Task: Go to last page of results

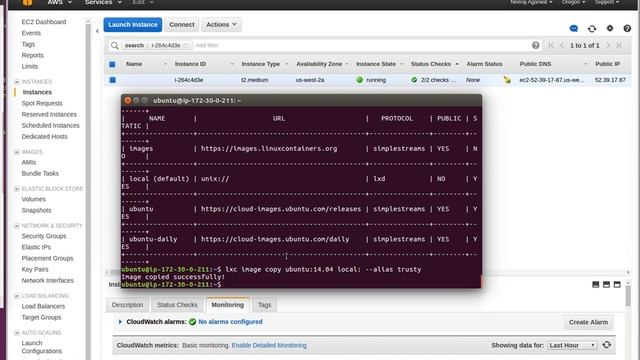Action: coord(619,45)
